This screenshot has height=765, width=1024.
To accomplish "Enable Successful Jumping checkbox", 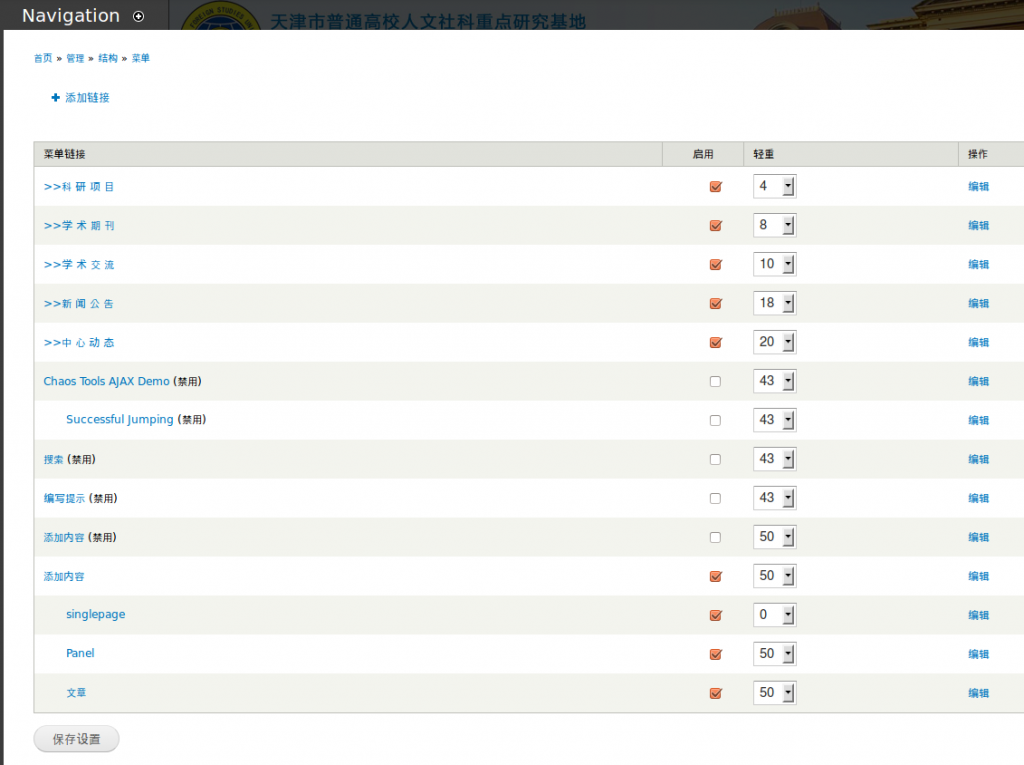I will click(716, 420).
